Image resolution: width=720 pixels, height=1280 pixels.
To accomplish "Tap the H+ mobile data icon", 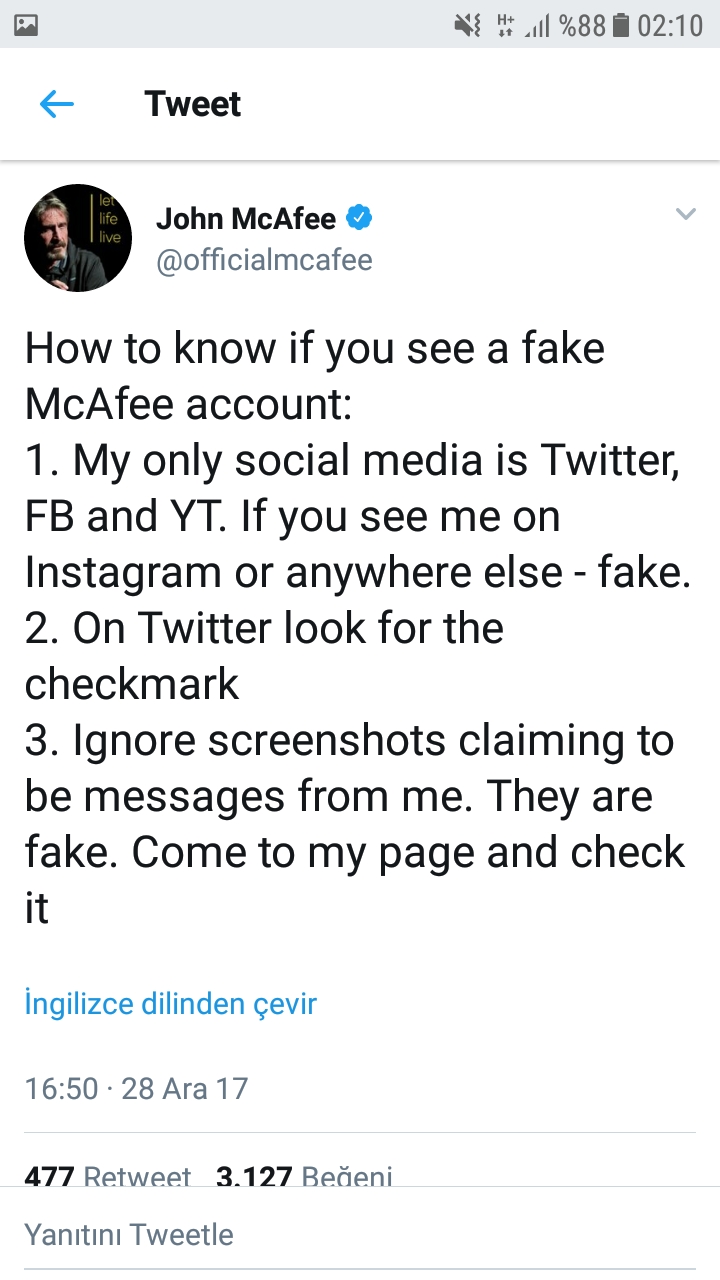I will [x=506, y=25].
